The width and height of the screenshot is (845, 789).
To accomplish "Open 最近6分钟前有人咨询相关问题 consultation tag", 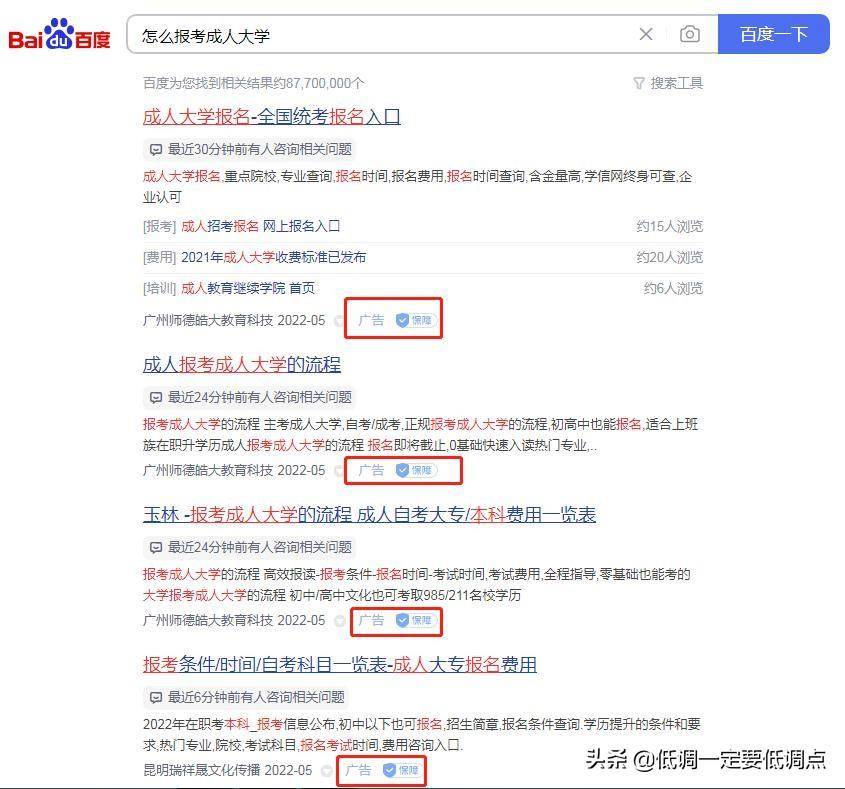I will pos(247,697).
